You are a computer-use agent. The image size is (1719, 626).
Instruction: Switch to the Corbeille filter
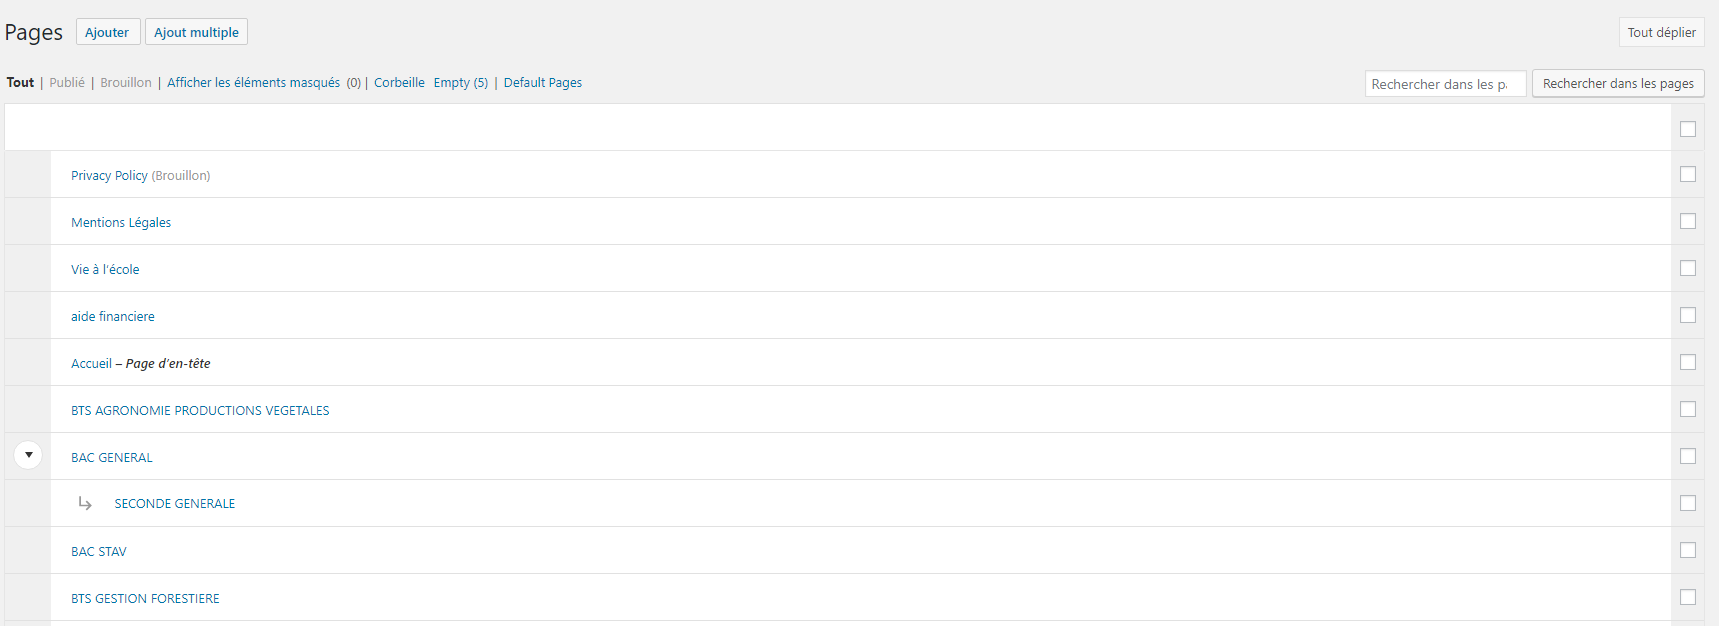399,83
